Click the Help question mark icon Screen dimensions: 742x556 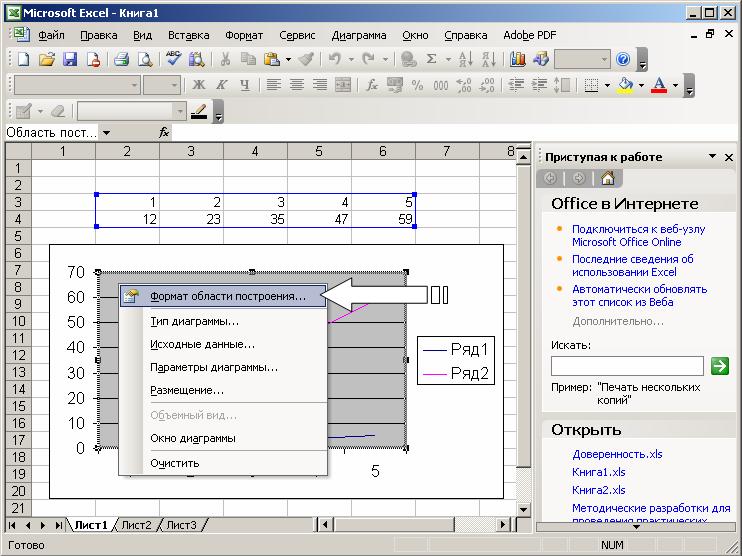coord(623,59)
